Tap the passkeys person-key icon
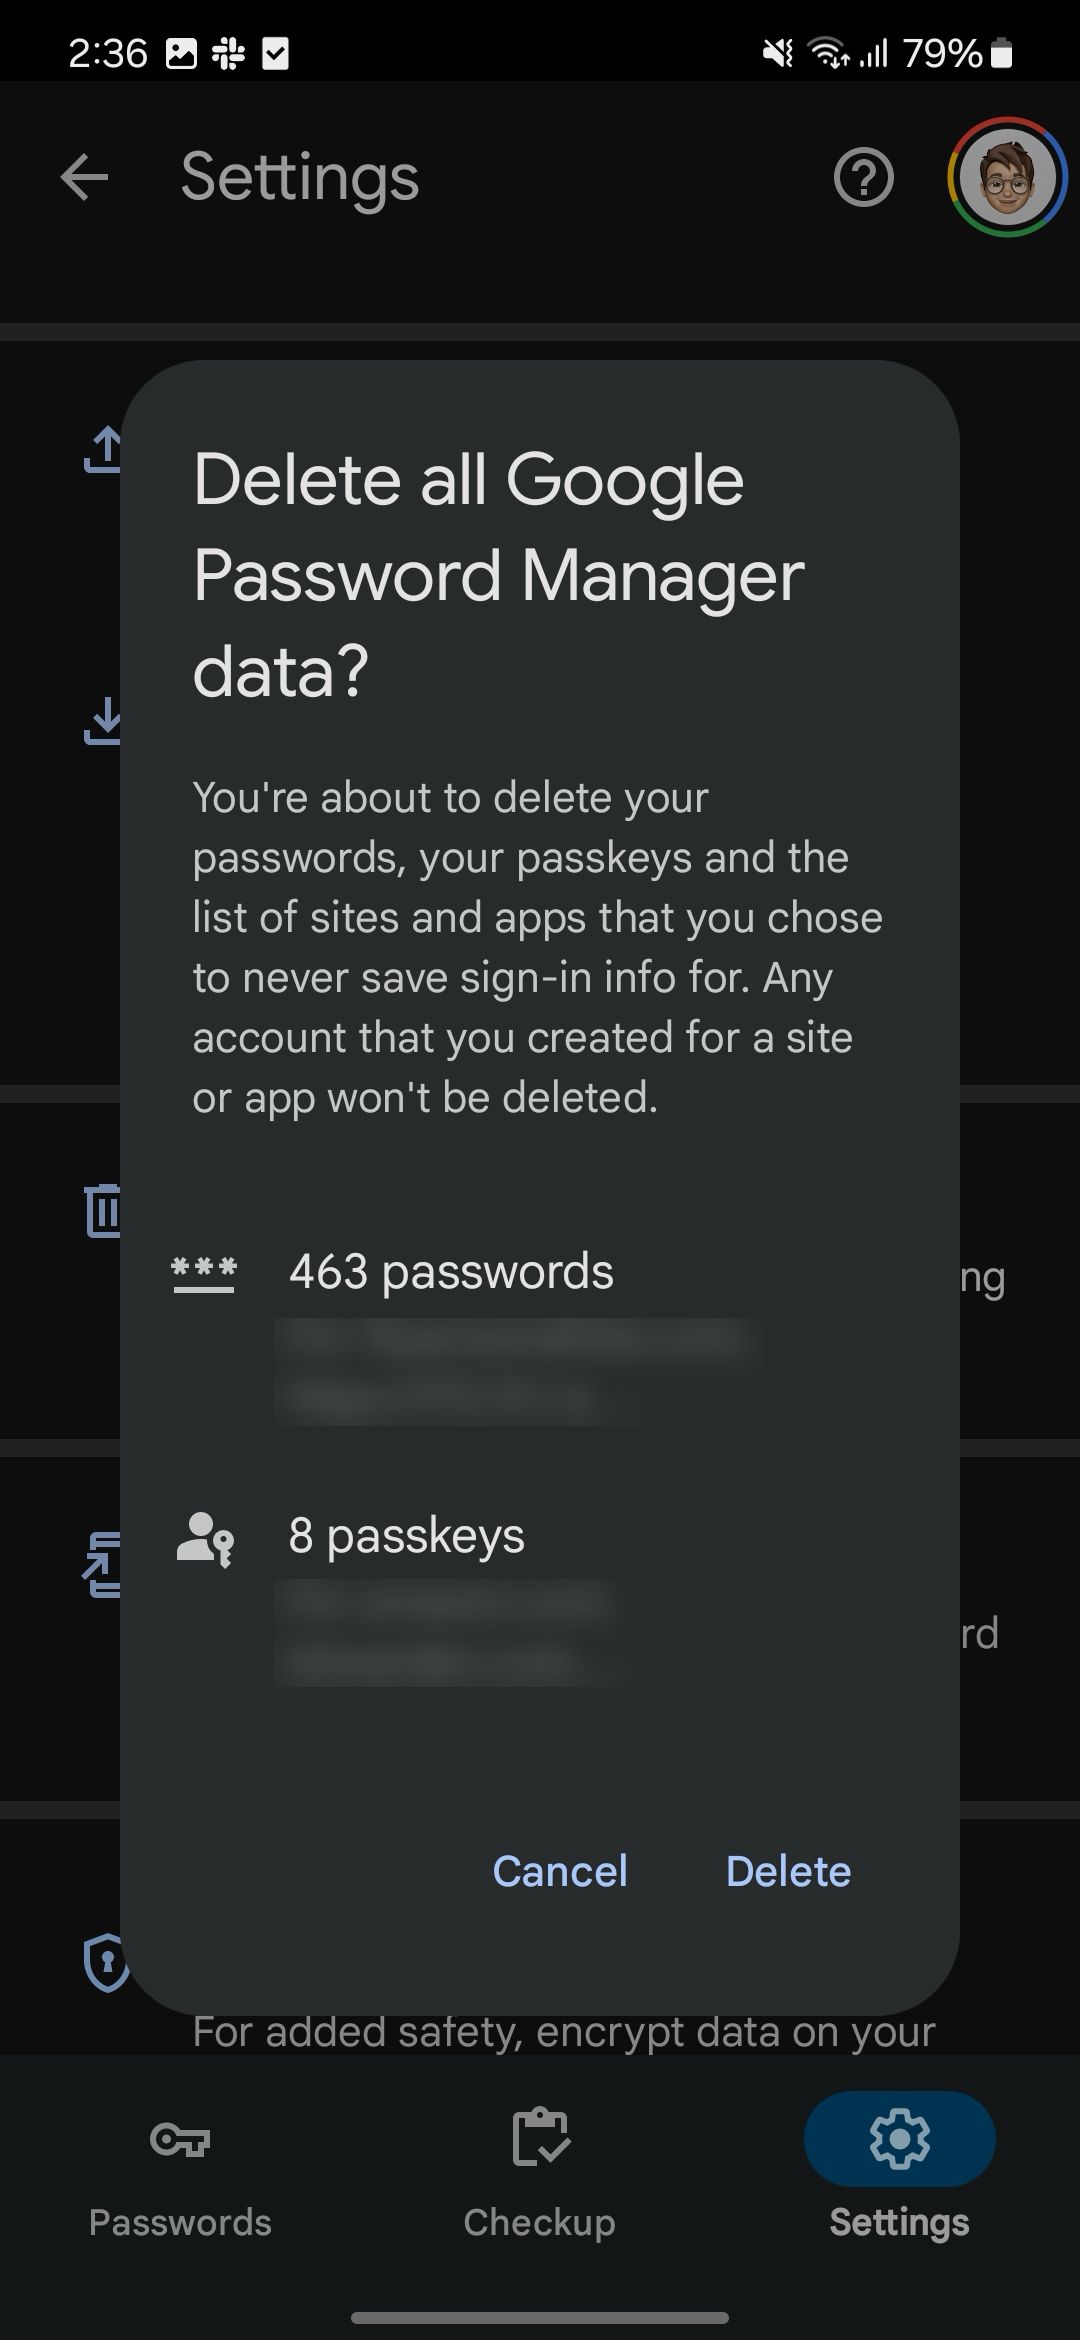 (205, 1537)
